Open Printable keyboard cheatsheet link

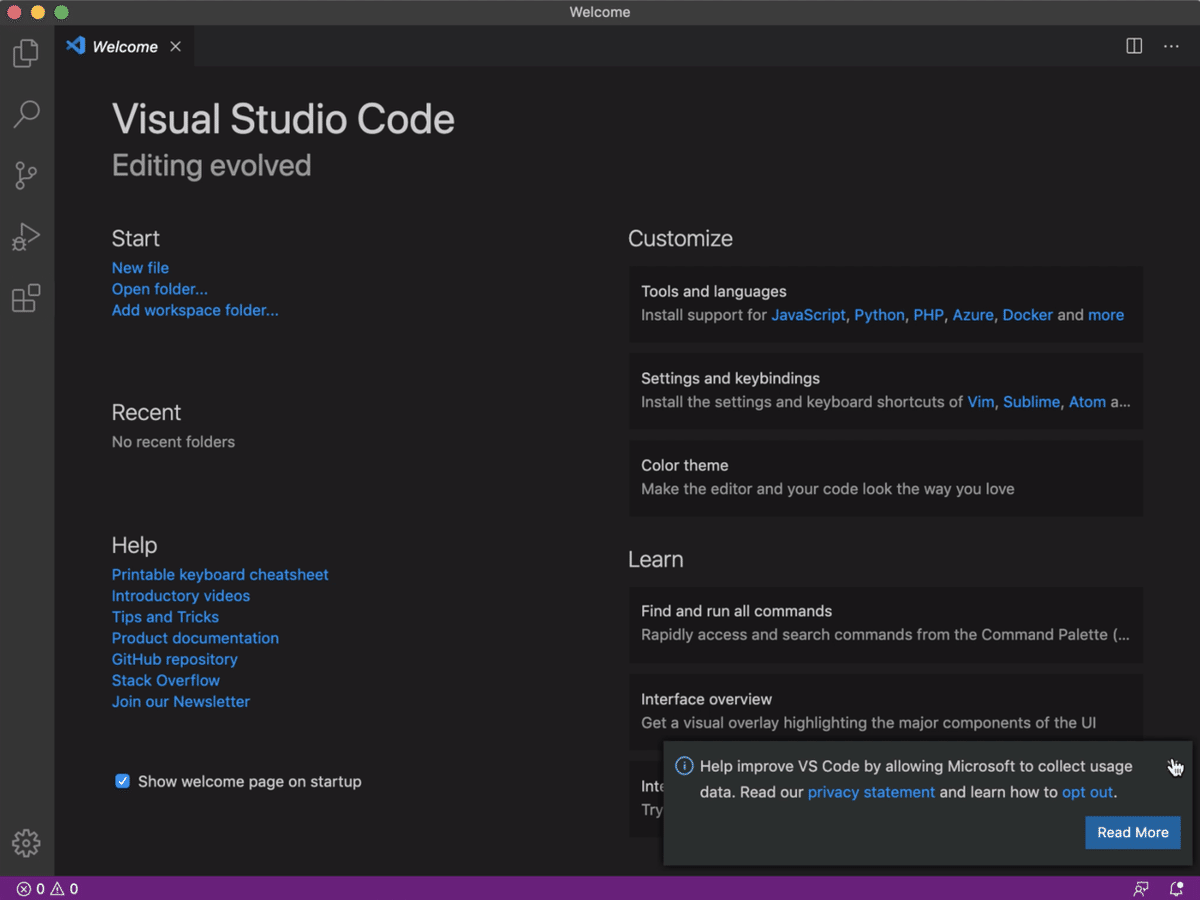point(220,574)
